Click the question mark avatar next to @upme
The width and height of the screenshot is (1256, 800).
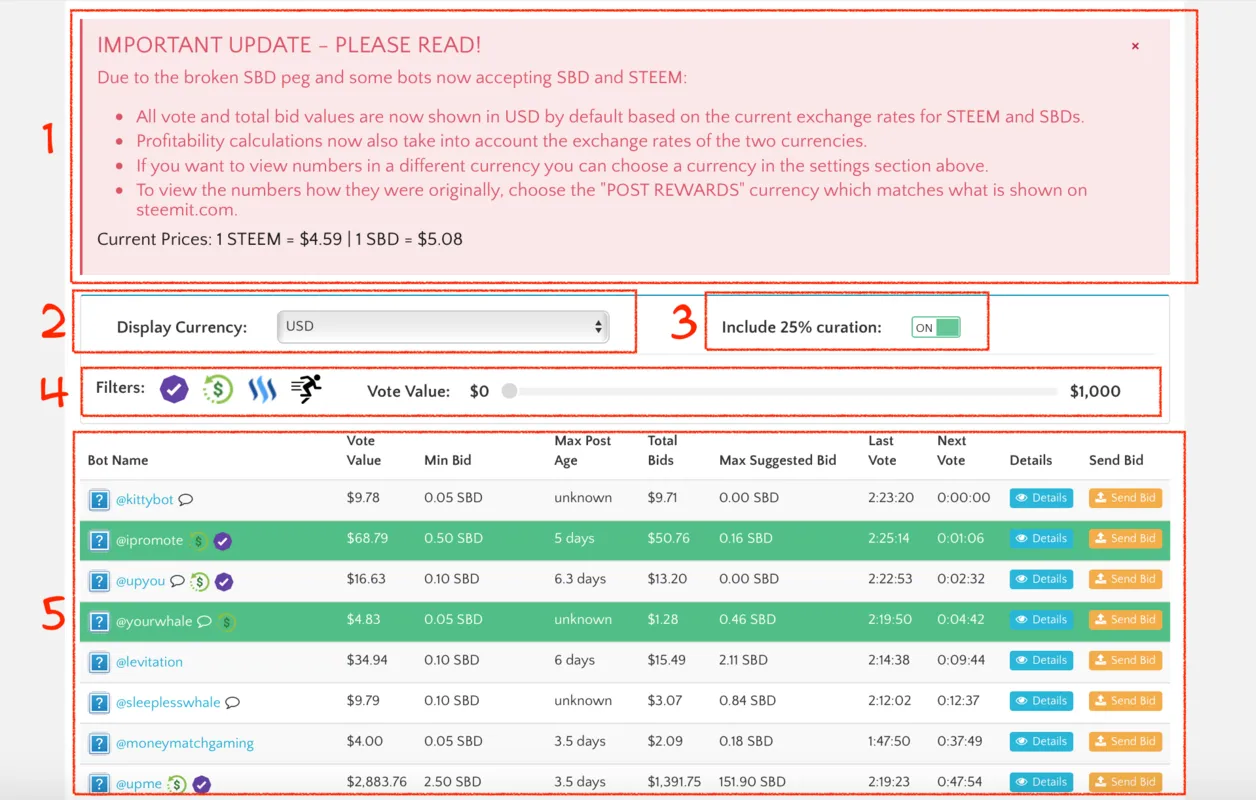click(99, 784)
